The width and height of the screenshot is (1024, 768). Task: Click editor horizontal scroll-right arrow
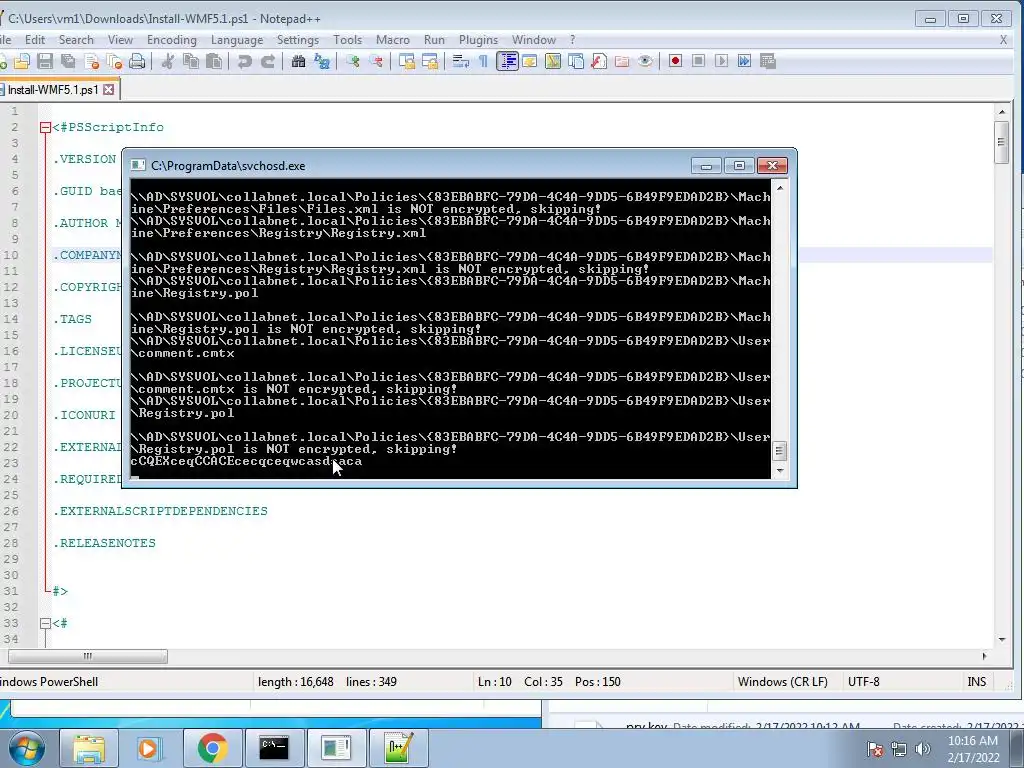click(984, 656)
